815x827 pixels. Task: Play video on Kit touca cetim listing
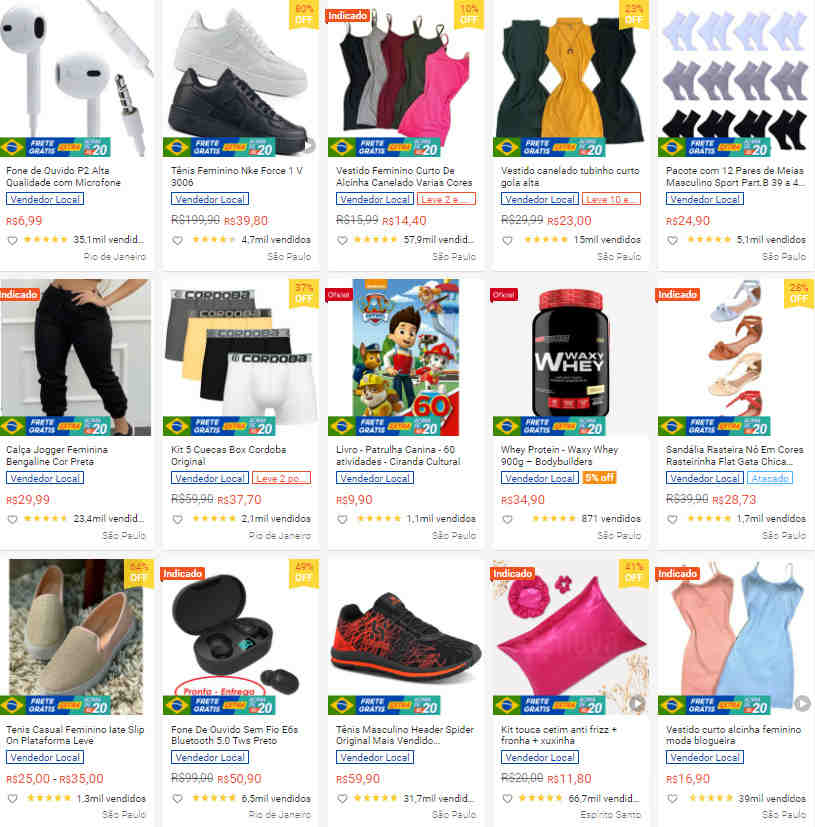tap(637, 704)
